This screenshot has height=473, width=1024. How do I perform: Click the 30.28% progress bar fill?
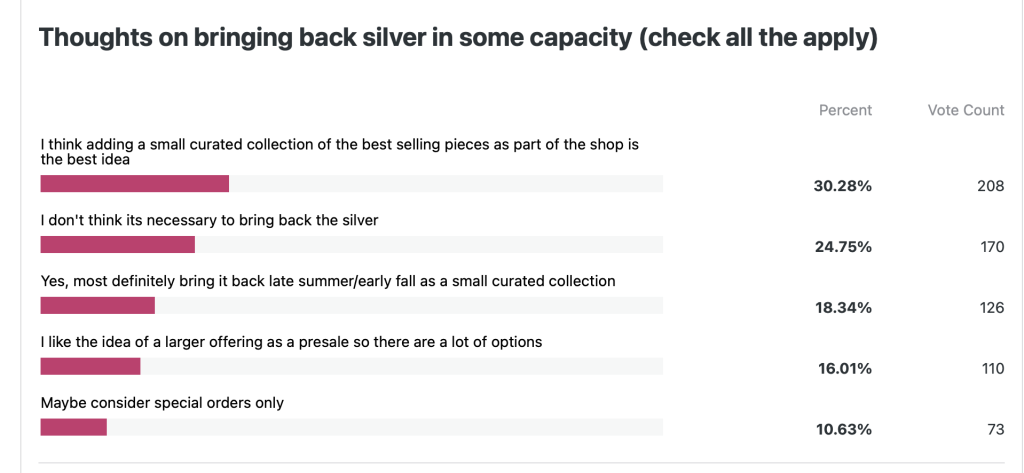click(x=134, y=184)
